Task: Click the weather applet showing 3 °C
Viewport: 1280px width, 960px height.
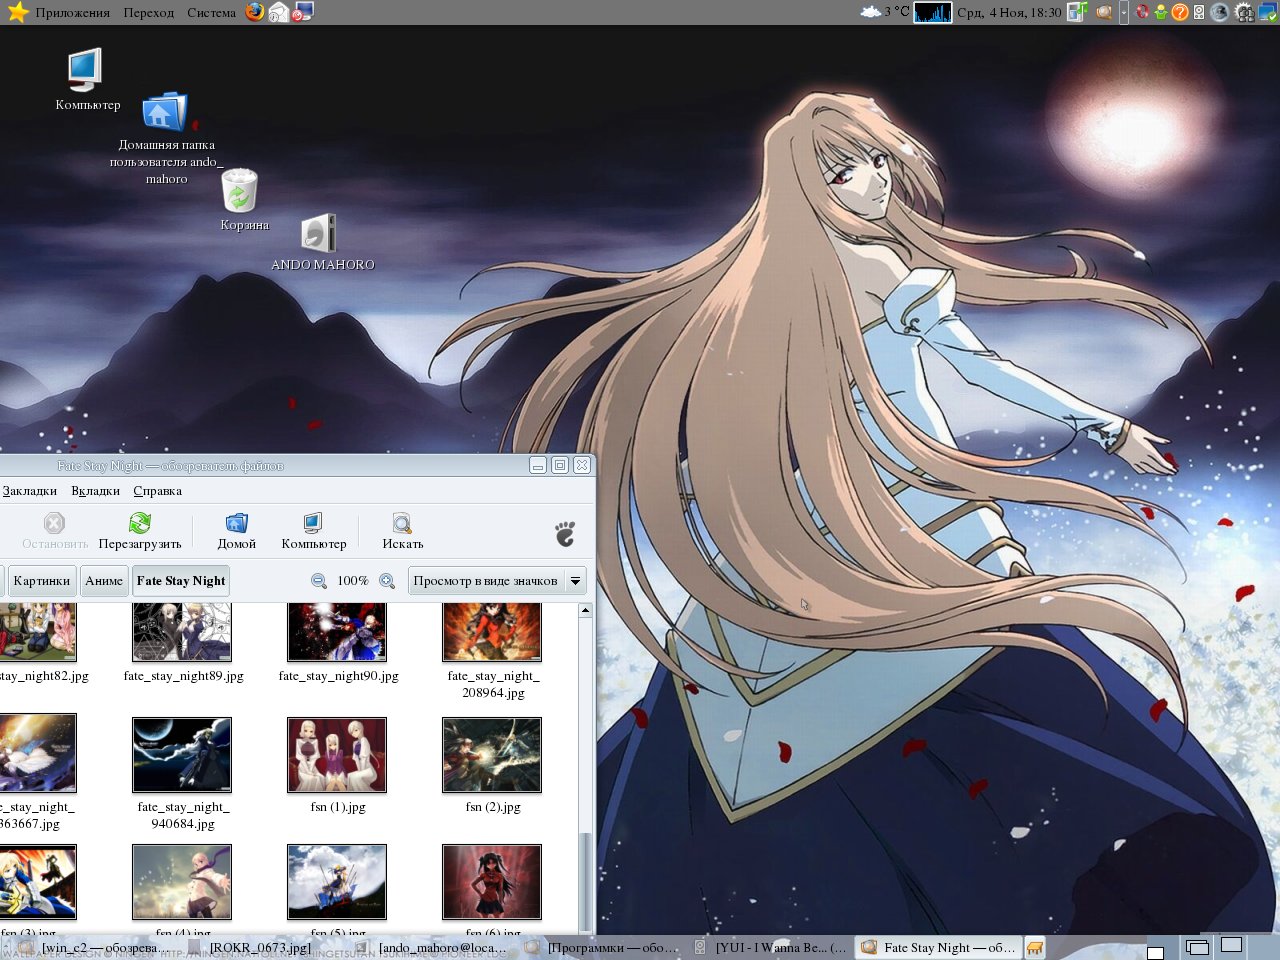Action: pyautogui.click(x=885, y=12)
